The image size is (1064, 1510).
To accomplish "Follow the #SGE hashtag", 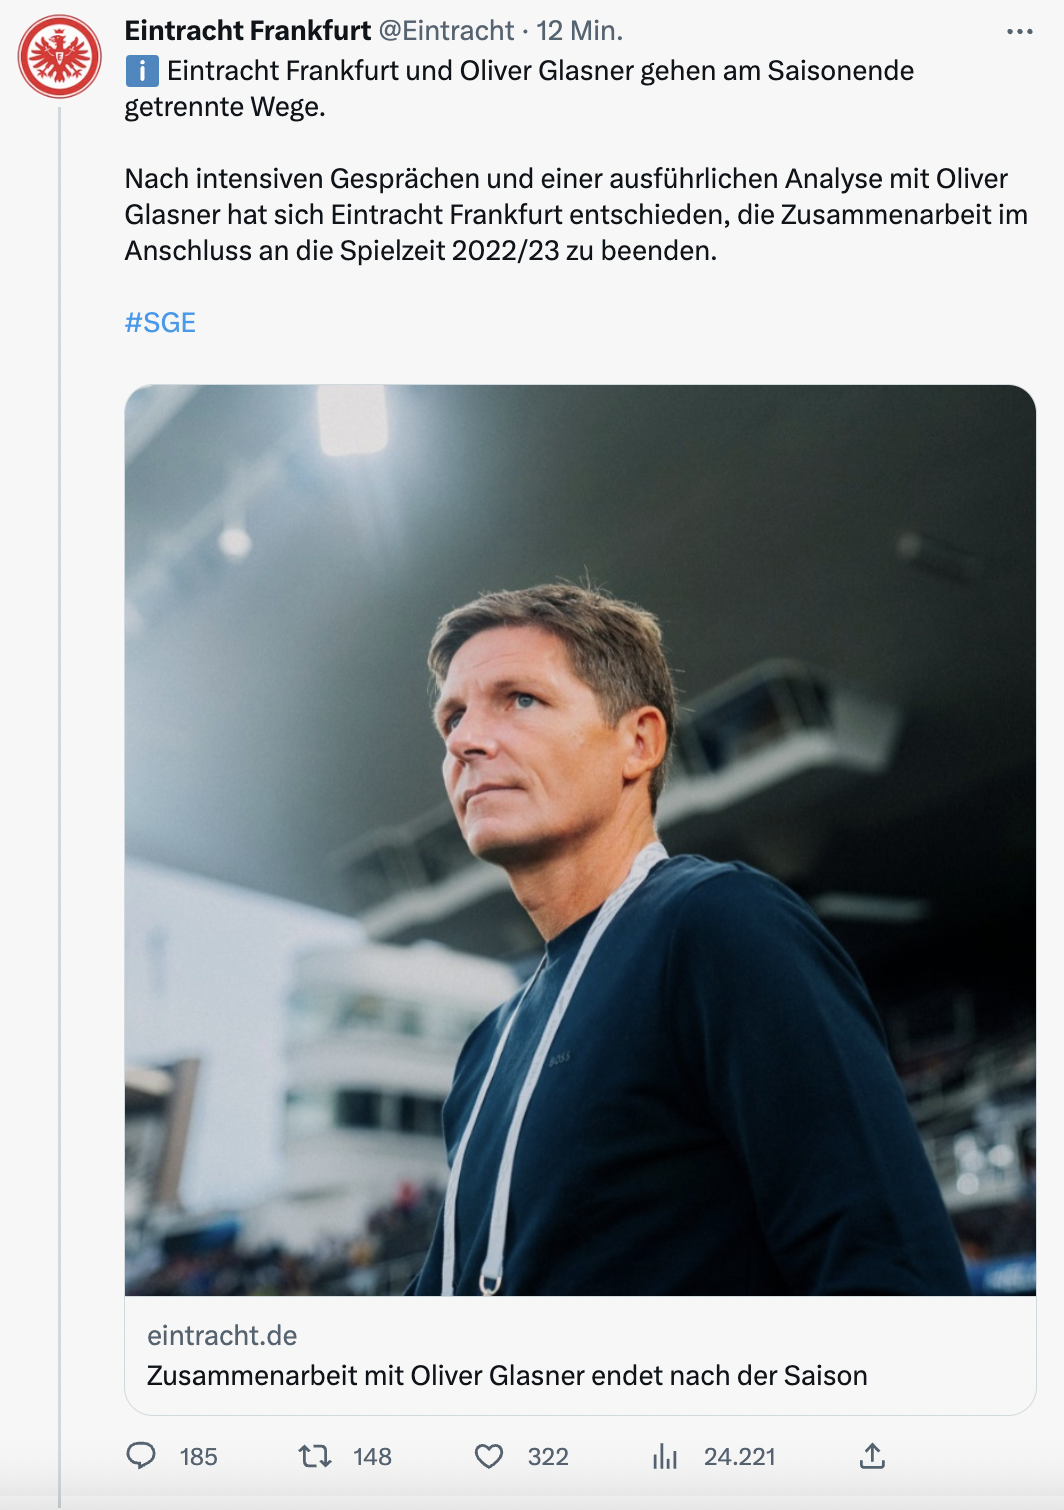I will click(160, 323).
